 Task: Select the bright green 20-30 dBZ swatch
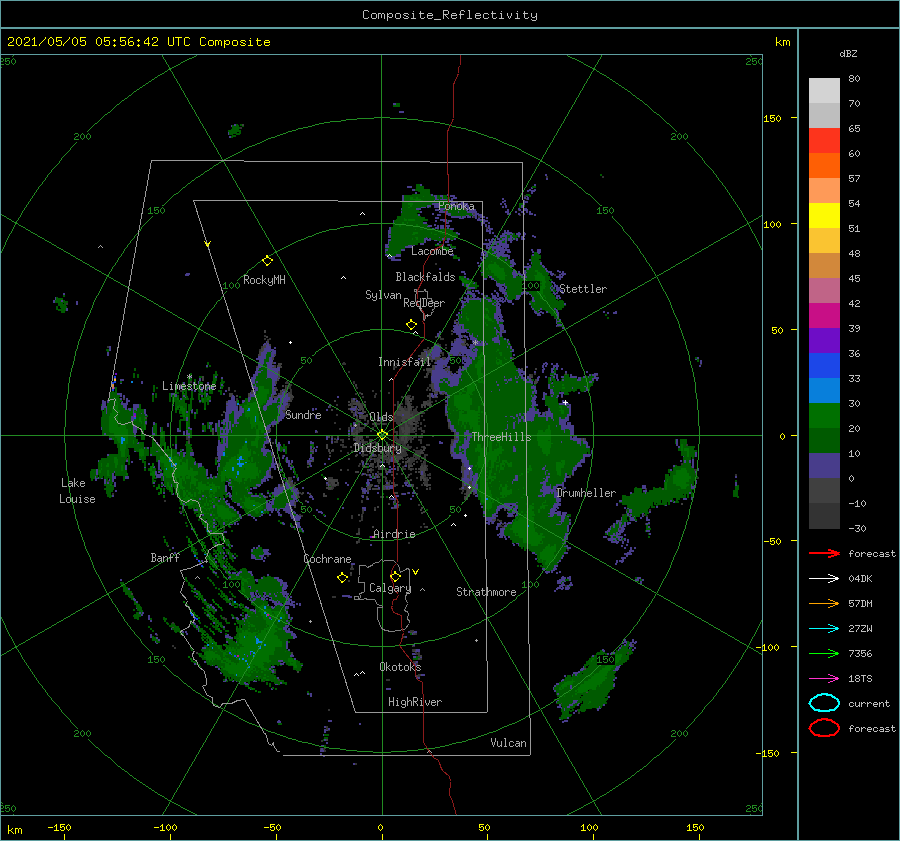click(x=824, y=416)
